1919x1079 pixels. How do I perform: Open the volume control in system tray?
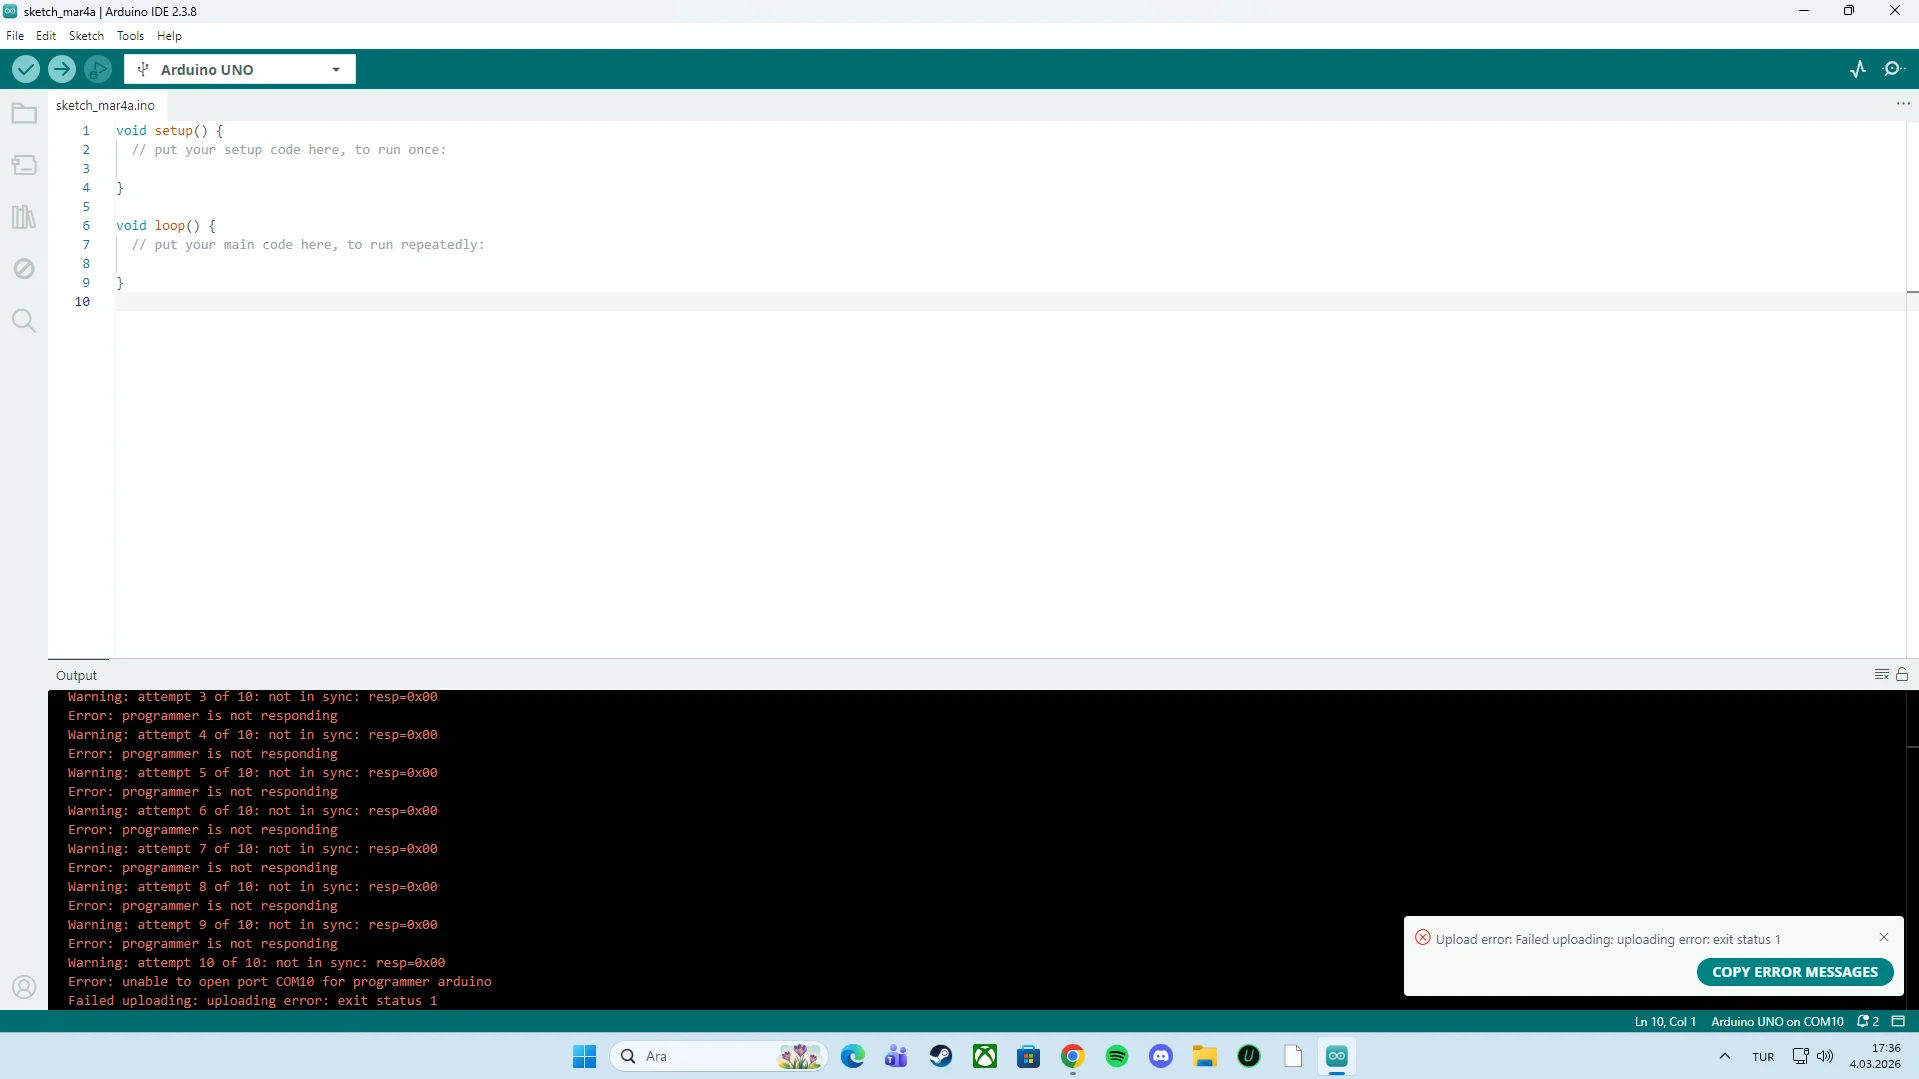coord(1825,1056)
